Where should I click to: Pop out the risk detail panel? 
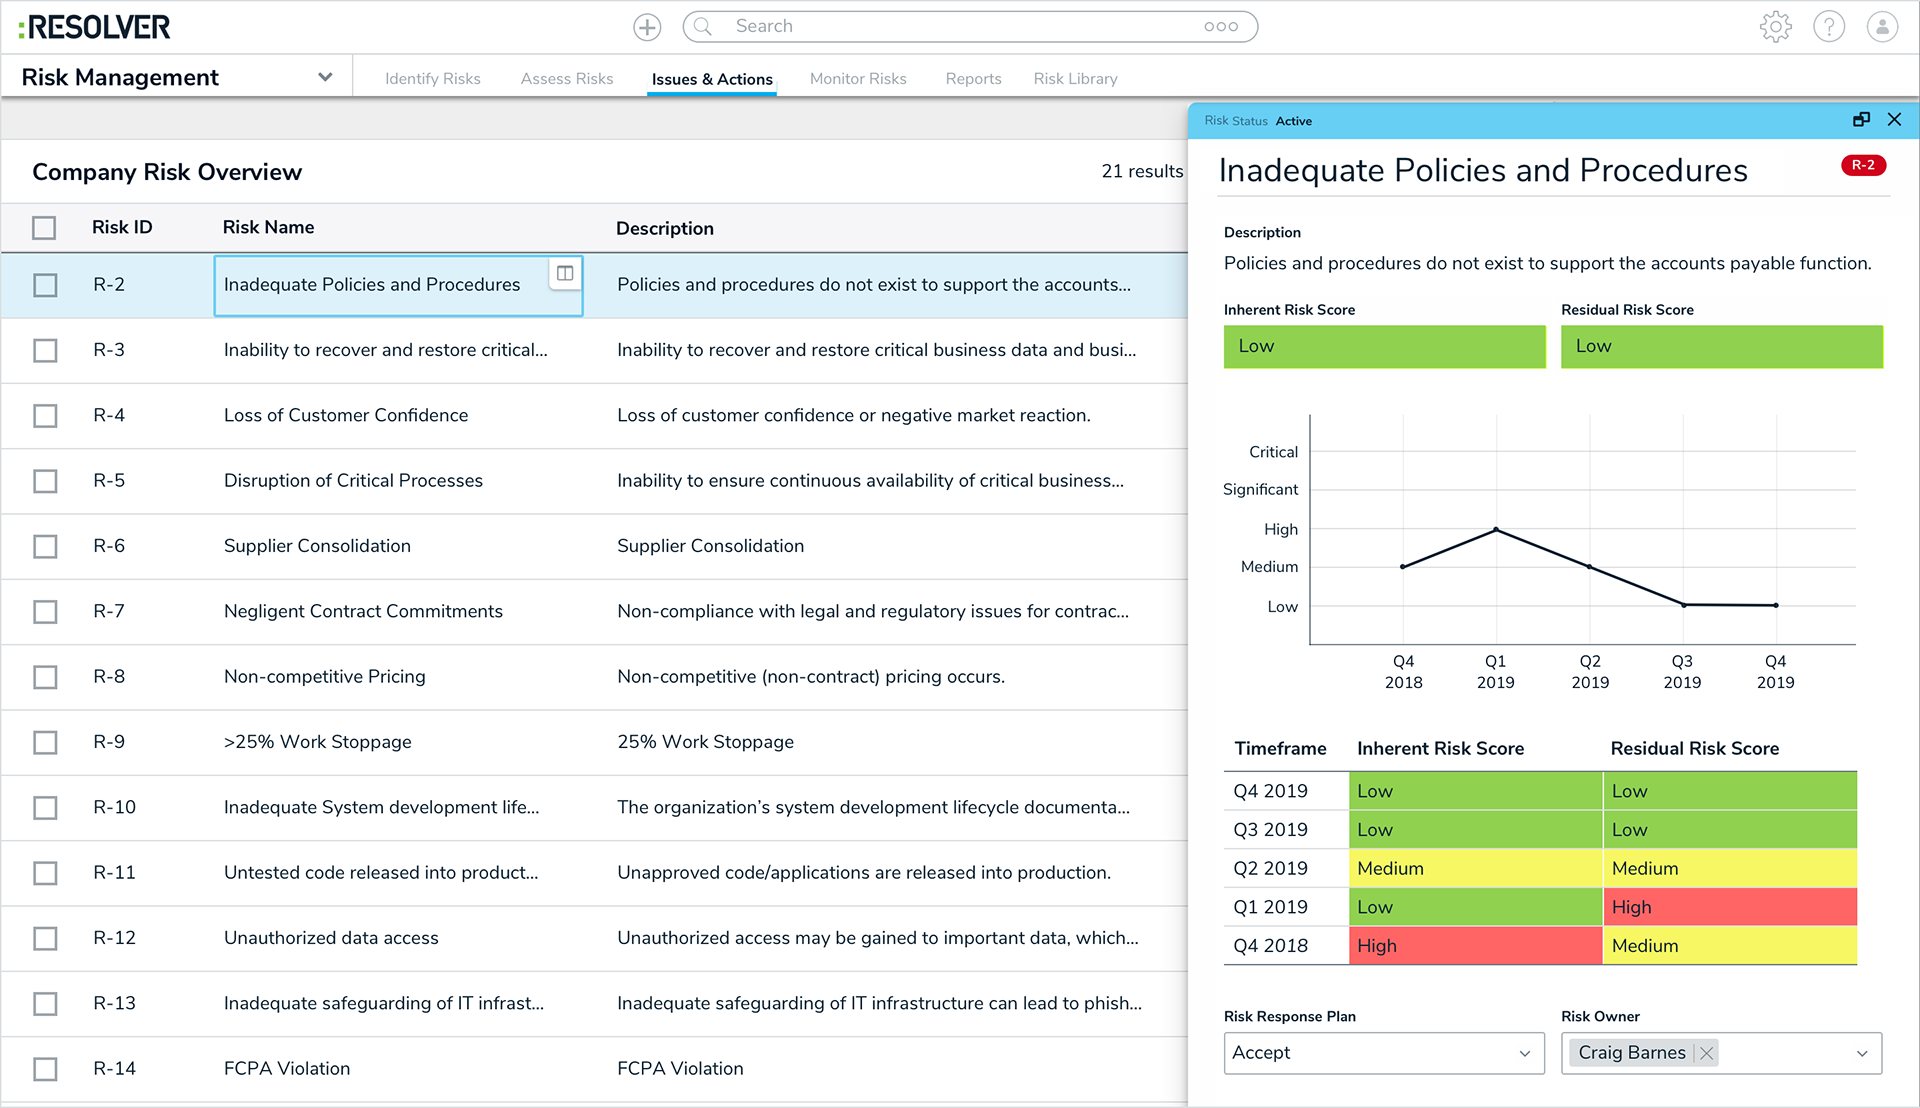coord(1860,120)
